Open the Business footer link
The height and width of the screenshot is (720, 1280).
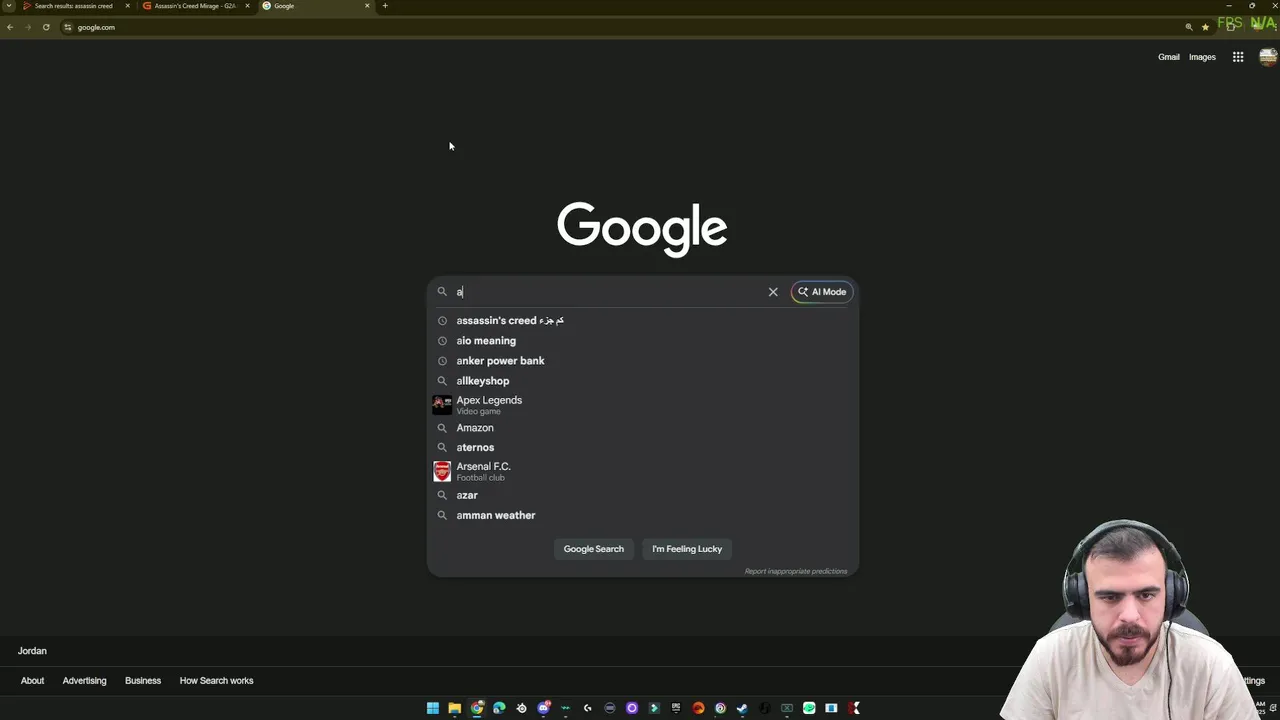tap(143, 681)
